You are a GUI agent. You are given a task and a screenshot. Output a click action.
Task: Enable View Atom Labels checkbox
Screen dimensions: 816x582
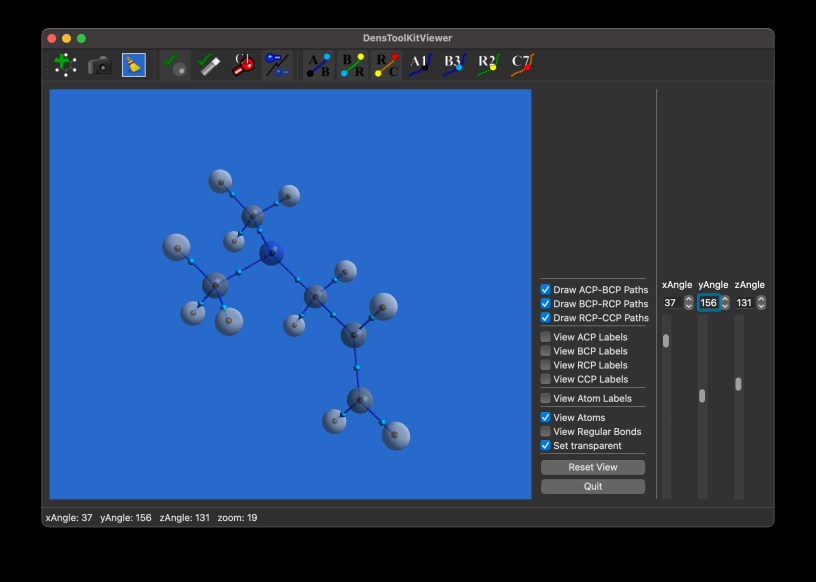(x=546, y=399)
